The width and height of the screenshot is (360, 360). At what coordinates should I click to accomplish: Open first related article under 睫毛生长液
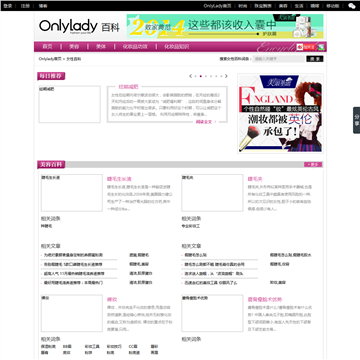point(73,255)
